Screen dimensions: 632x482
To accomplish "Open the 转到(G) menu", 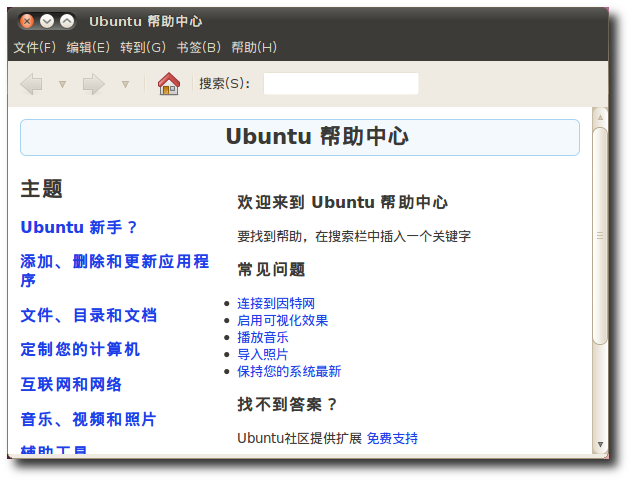I will (143, 48).
